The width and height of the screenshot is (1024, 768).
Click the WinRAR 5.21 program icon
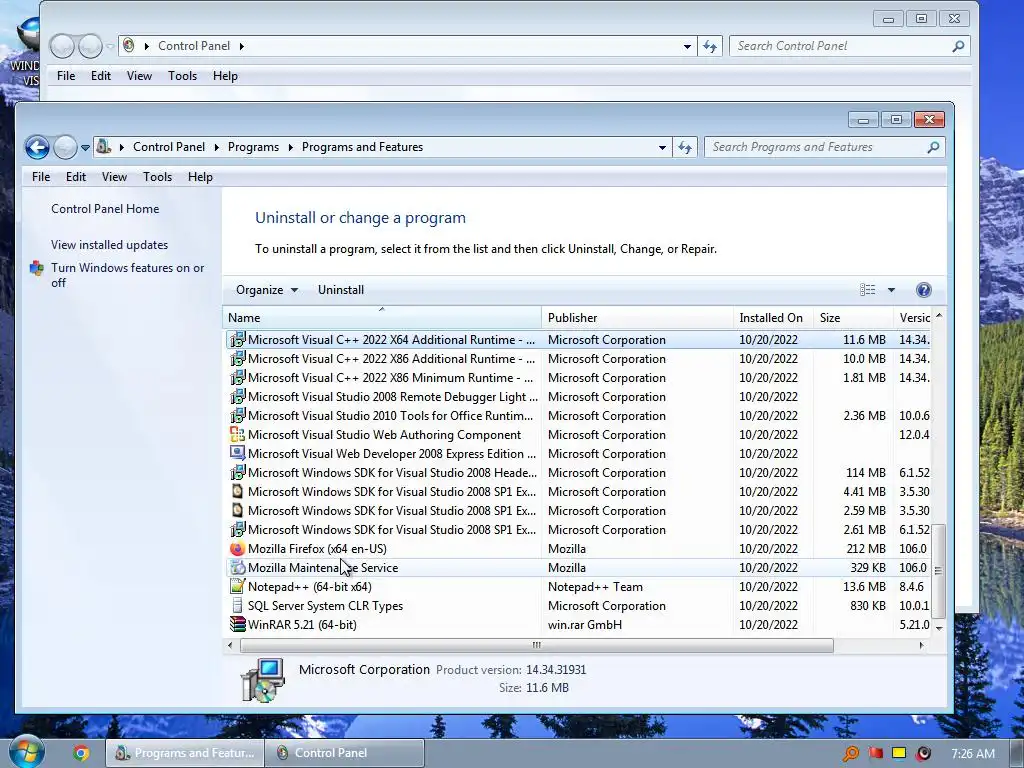238,624
